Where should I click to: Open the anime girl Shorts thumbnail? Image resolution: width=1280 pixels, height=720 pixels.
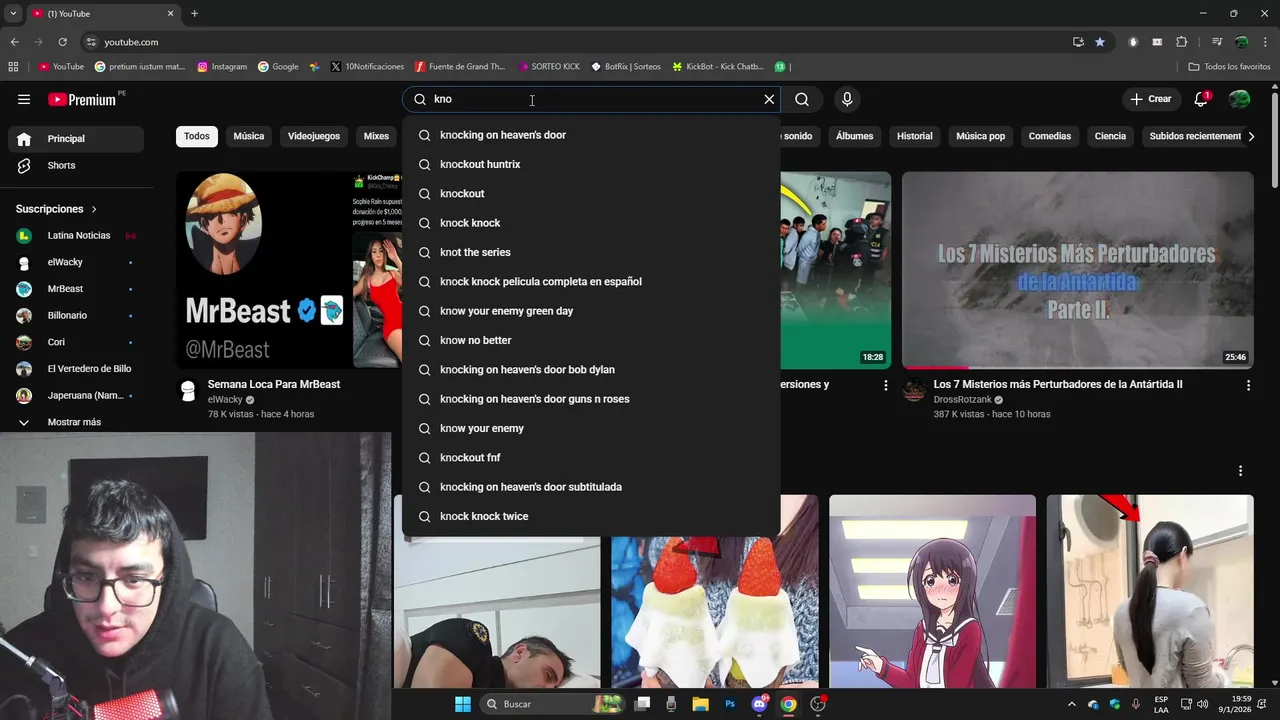(932, 591)
